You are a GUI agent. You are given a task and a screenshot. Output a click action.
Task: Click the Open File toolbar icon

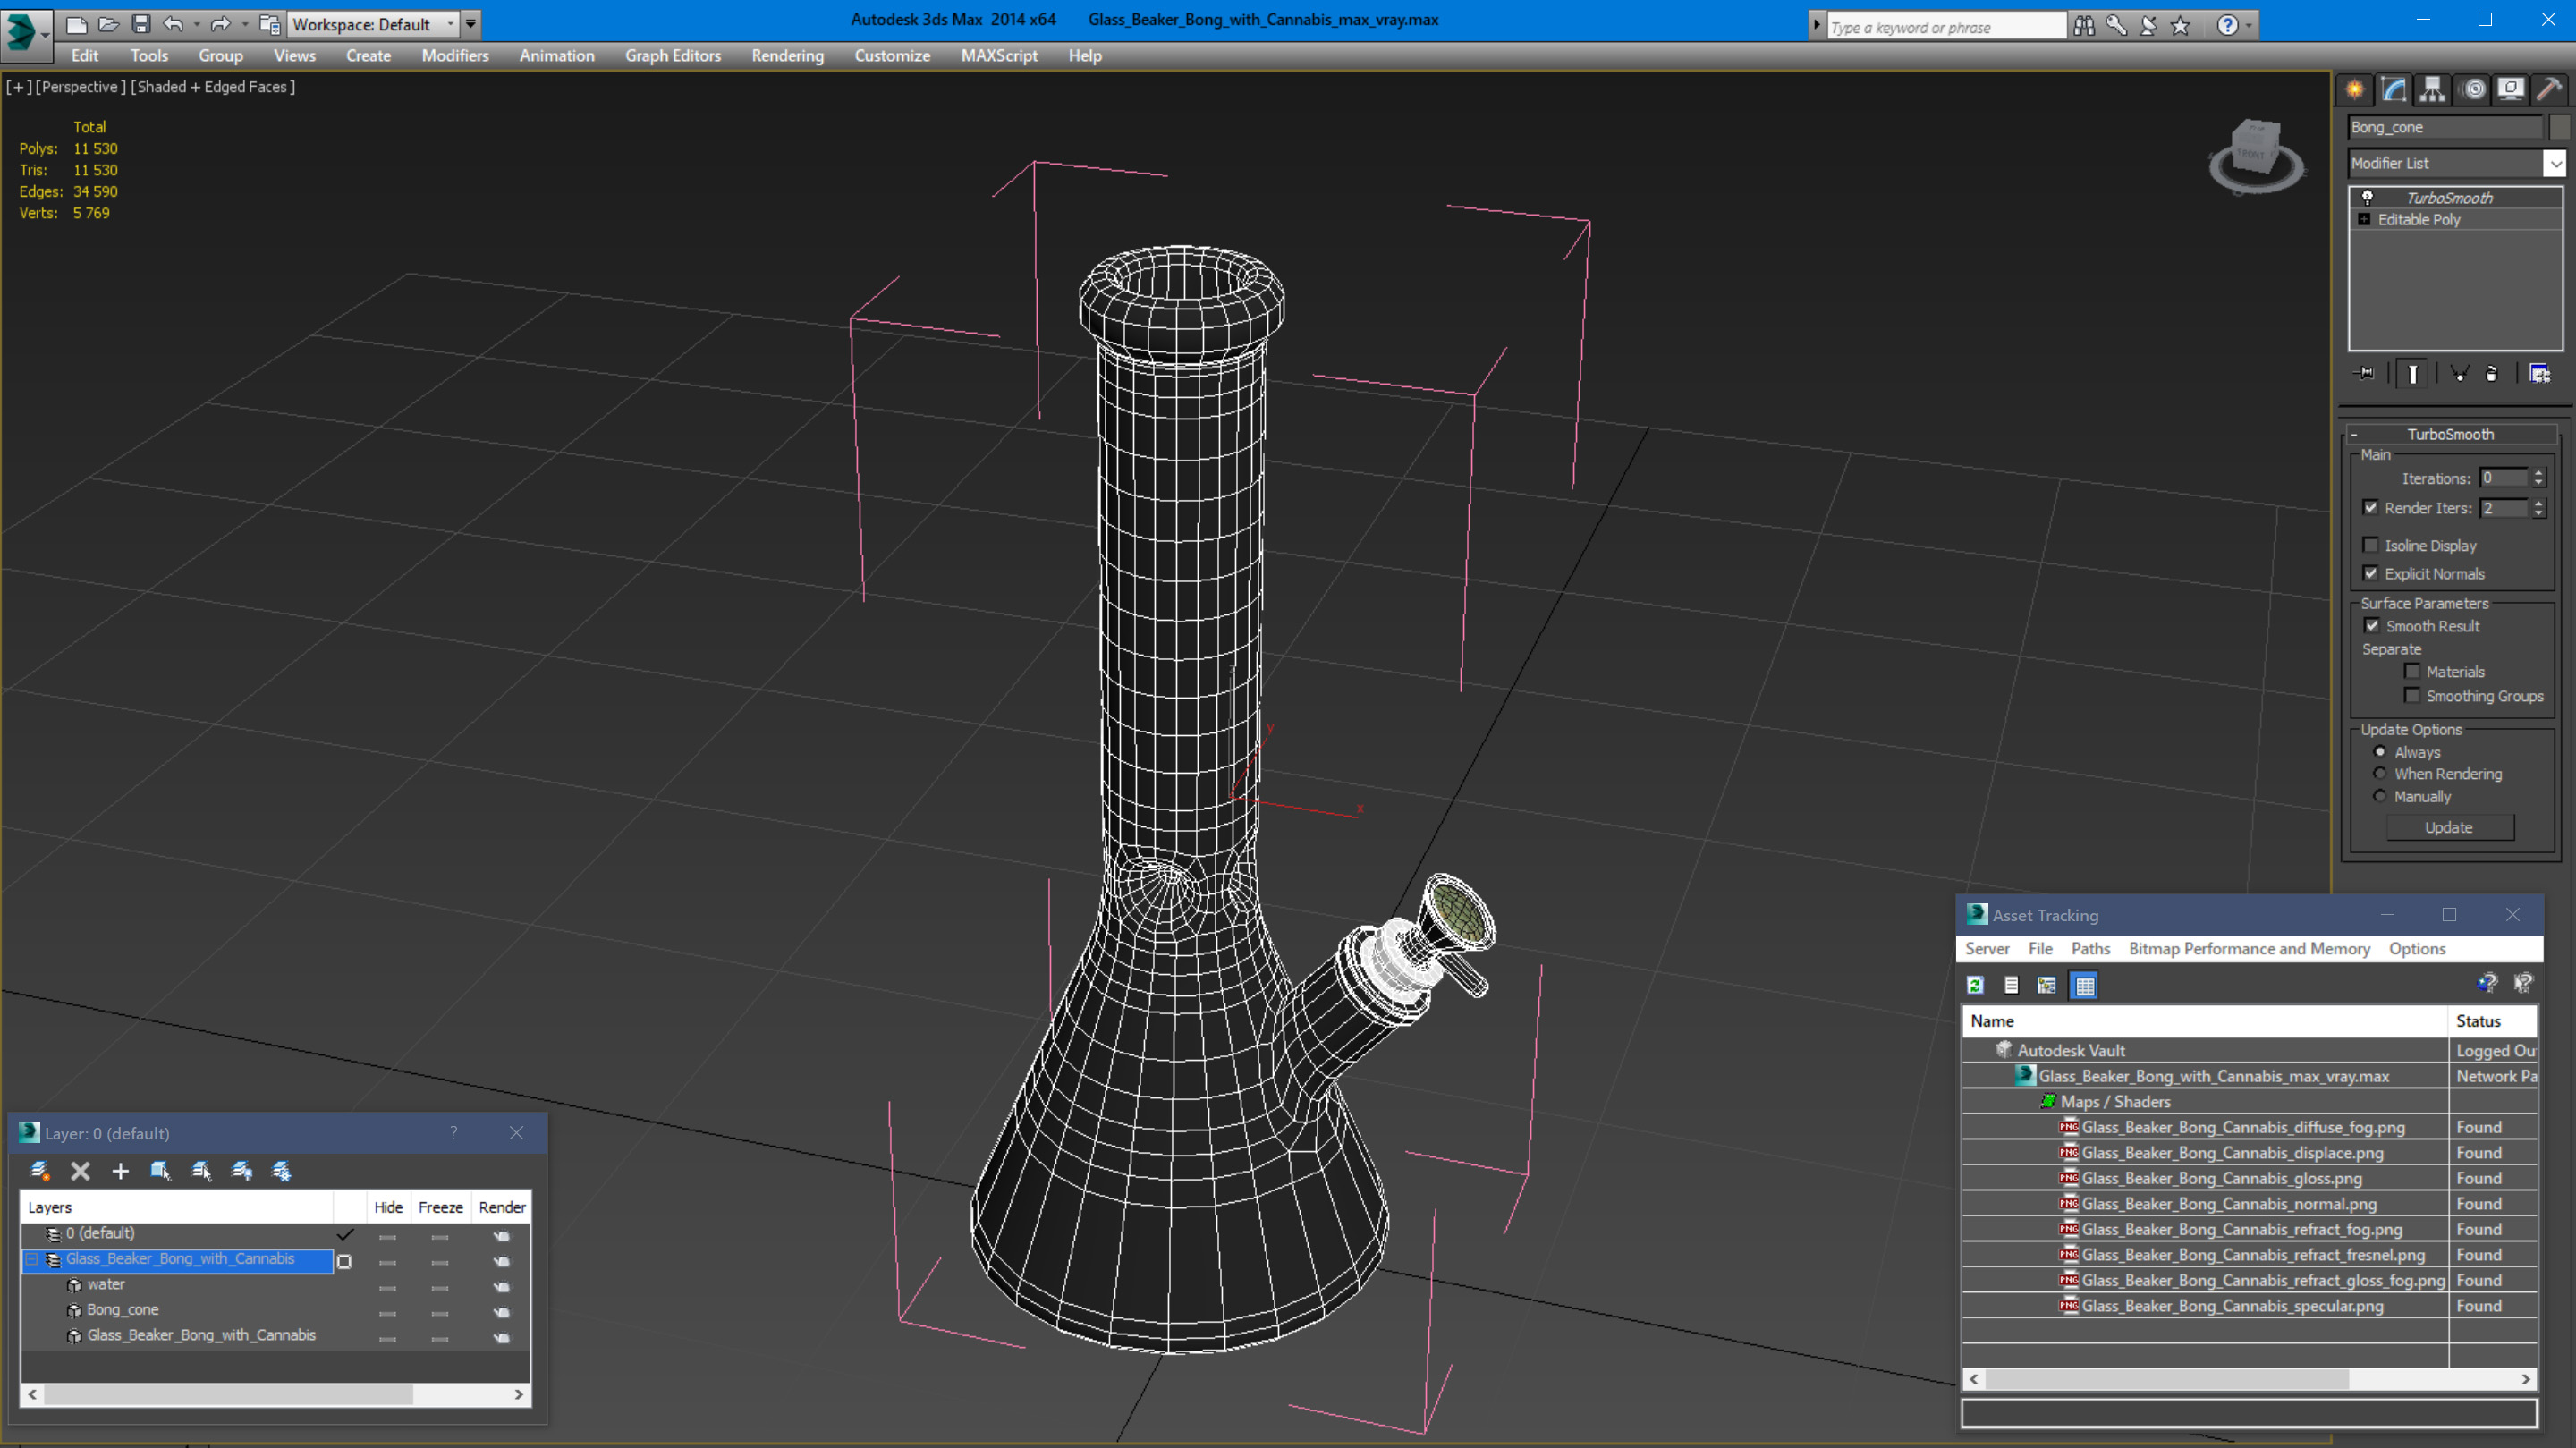coord(109,24)
